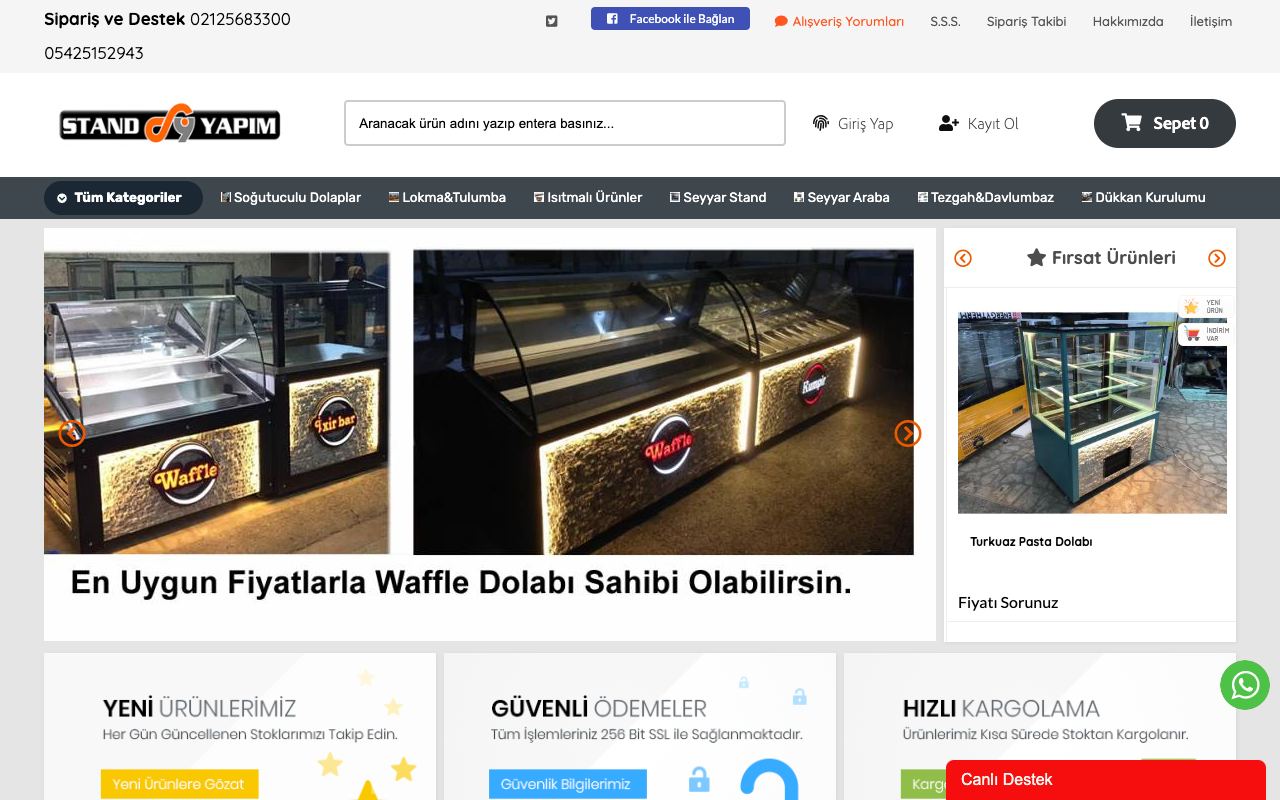The image size is (1280, 800).
Task: Go to next Fırsat Ürünleri product
Action: [1217, 258]
